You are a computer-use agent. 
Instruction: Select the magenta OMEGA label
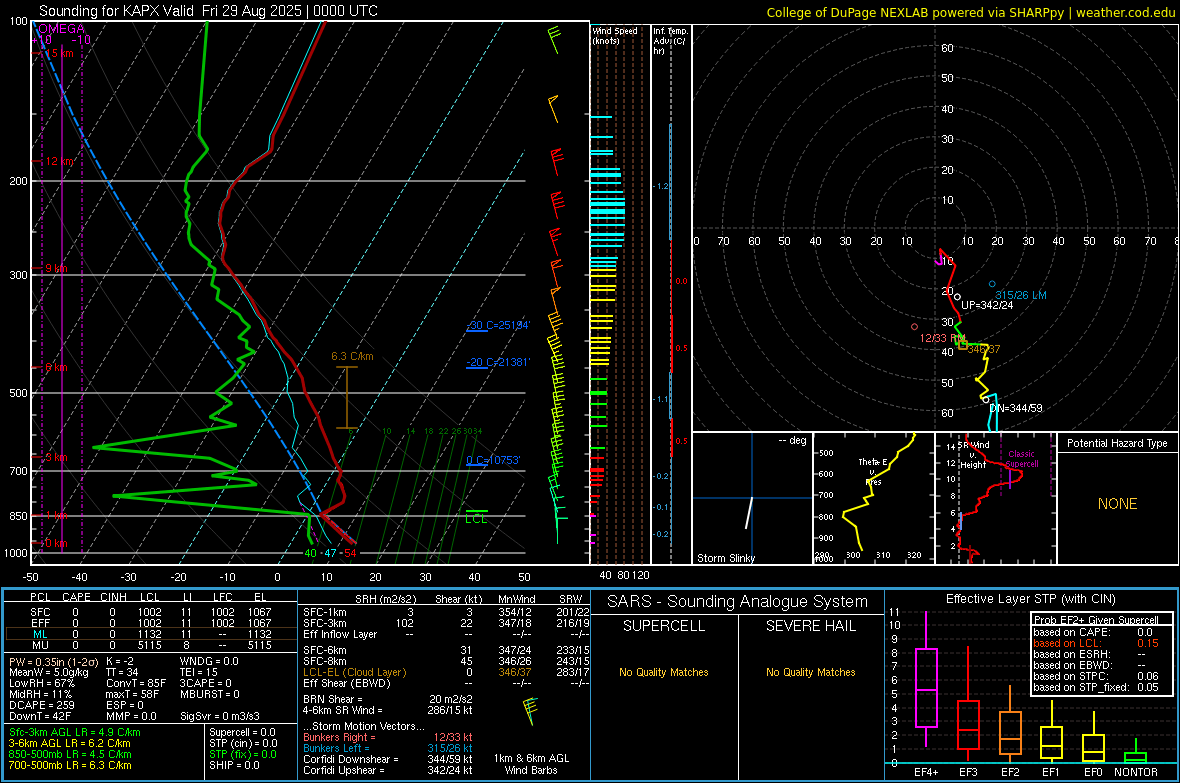point(62,29)
